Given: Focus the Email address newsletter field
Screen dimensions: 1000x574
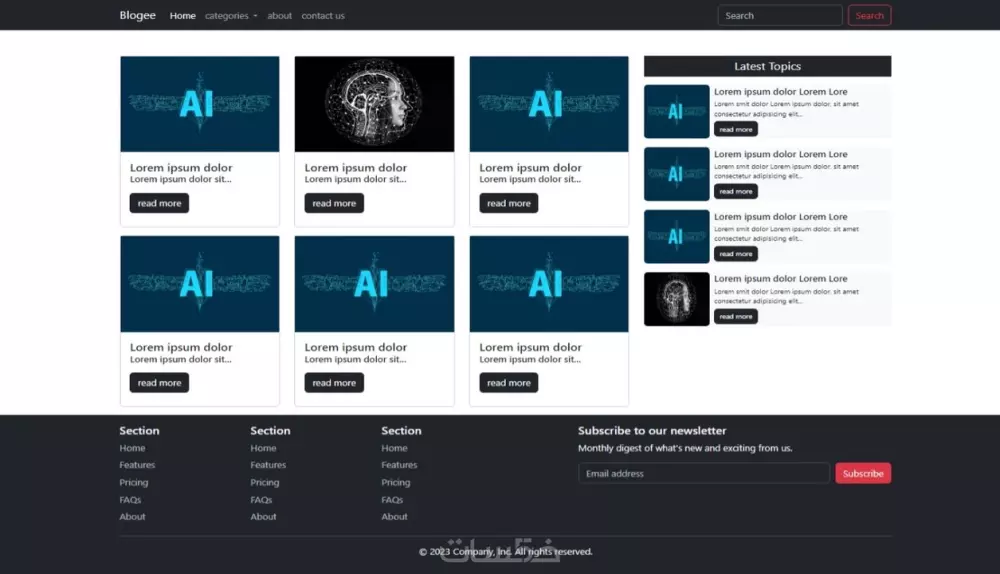Looking at the screenshot, I should pyautogui.click(x=703, y=473).
